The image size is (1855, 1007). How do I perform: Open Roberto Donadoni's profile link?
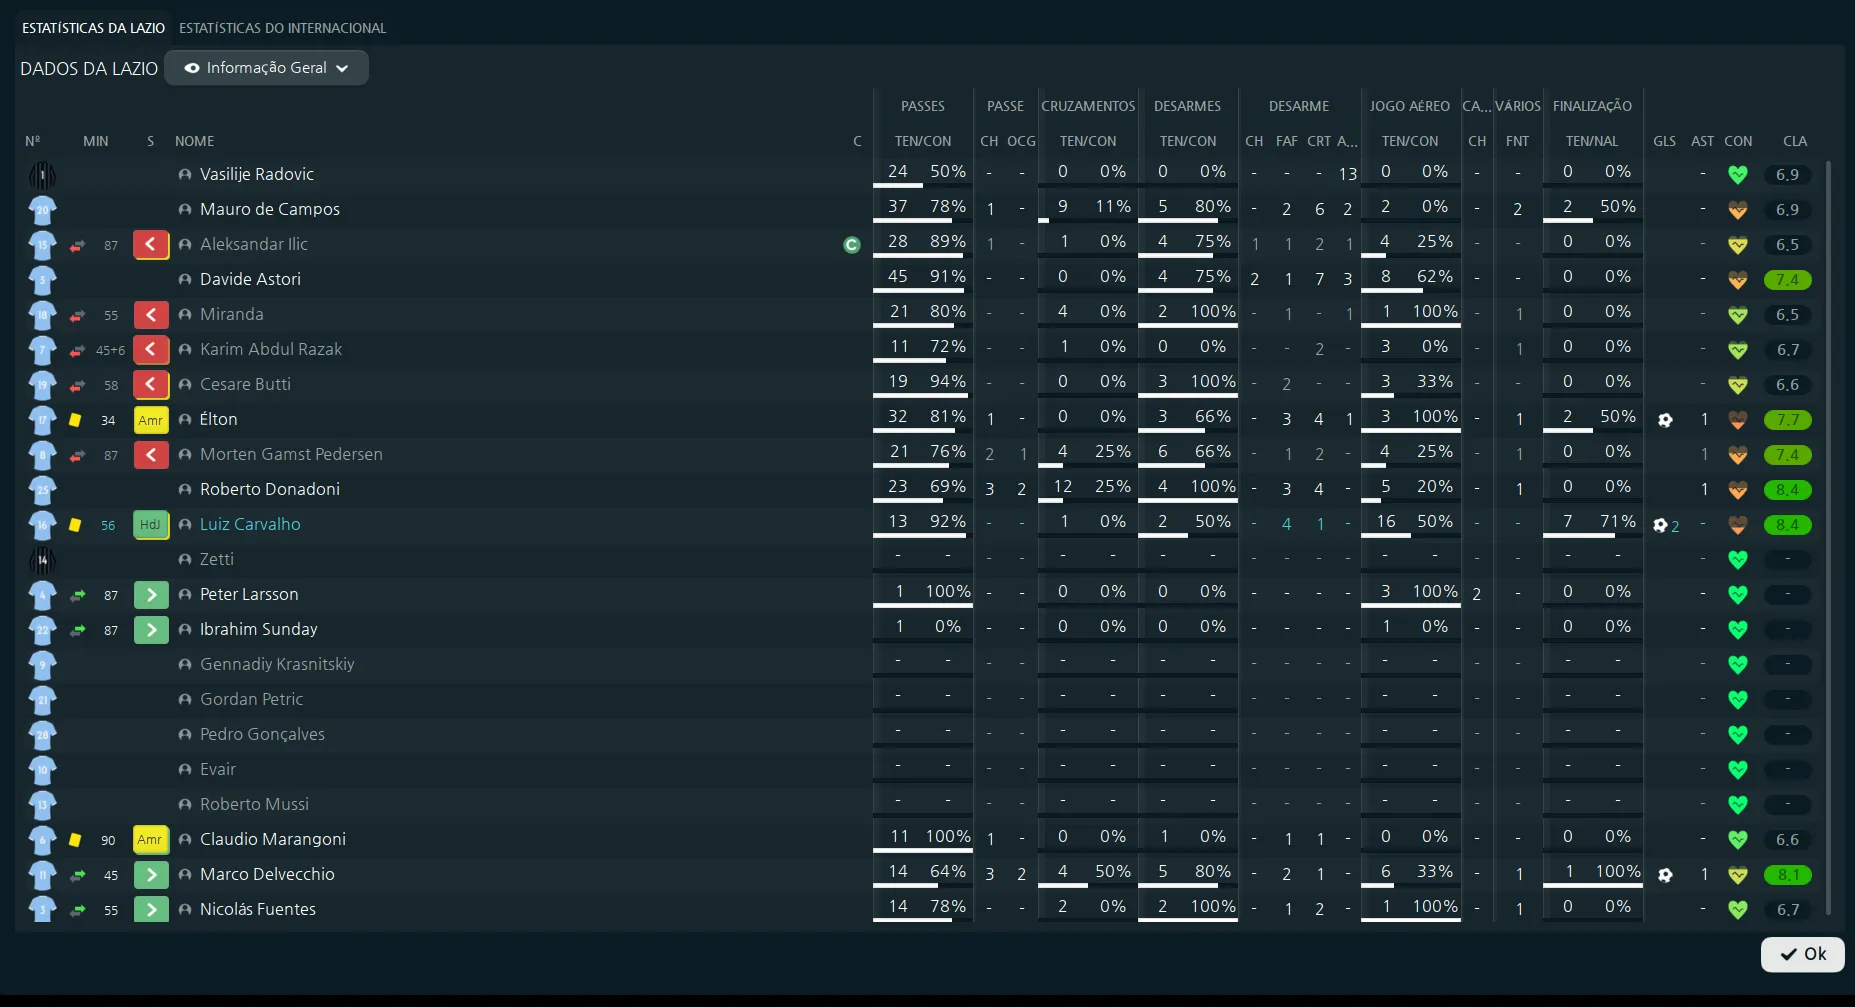click(270, 489)
